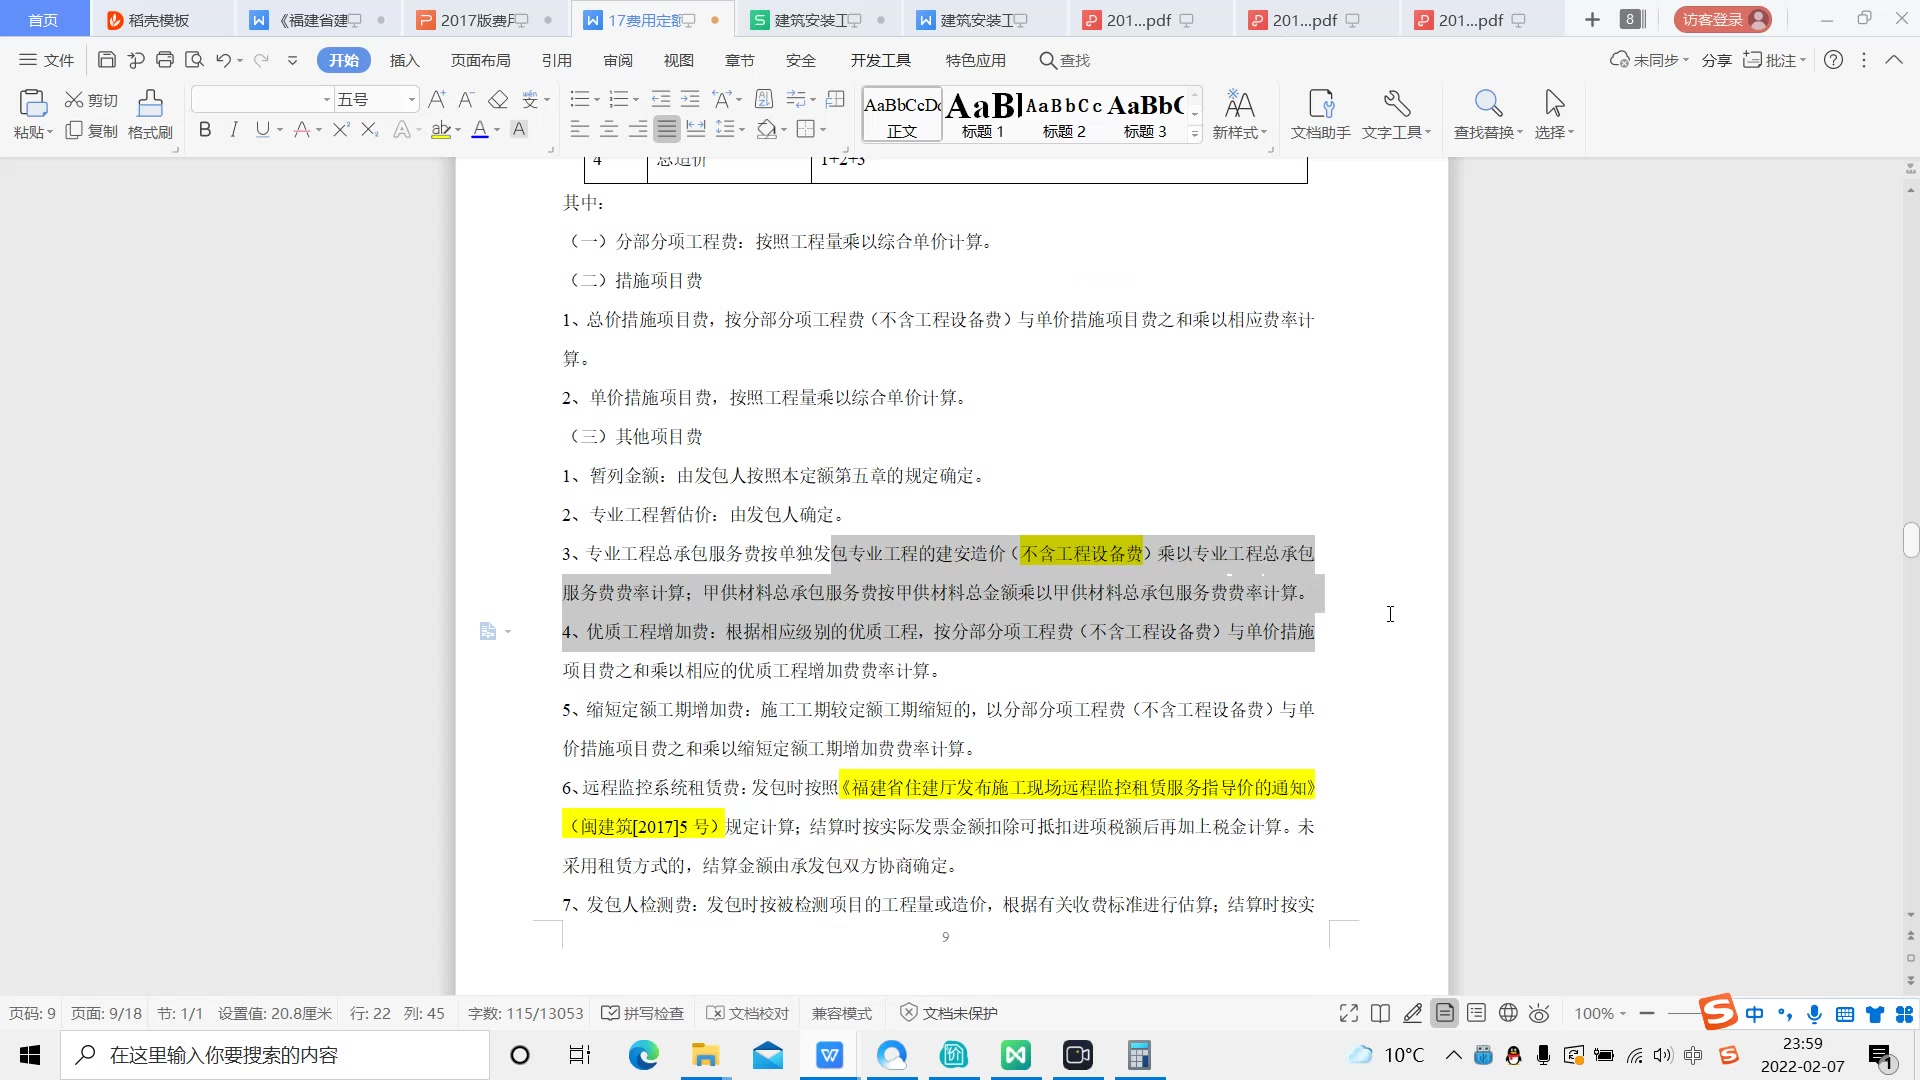Image resolution: width=1920 pixels, height=1080 pixels.
Task: Click the 访客登录 login button
Action: pos(1722,20)
